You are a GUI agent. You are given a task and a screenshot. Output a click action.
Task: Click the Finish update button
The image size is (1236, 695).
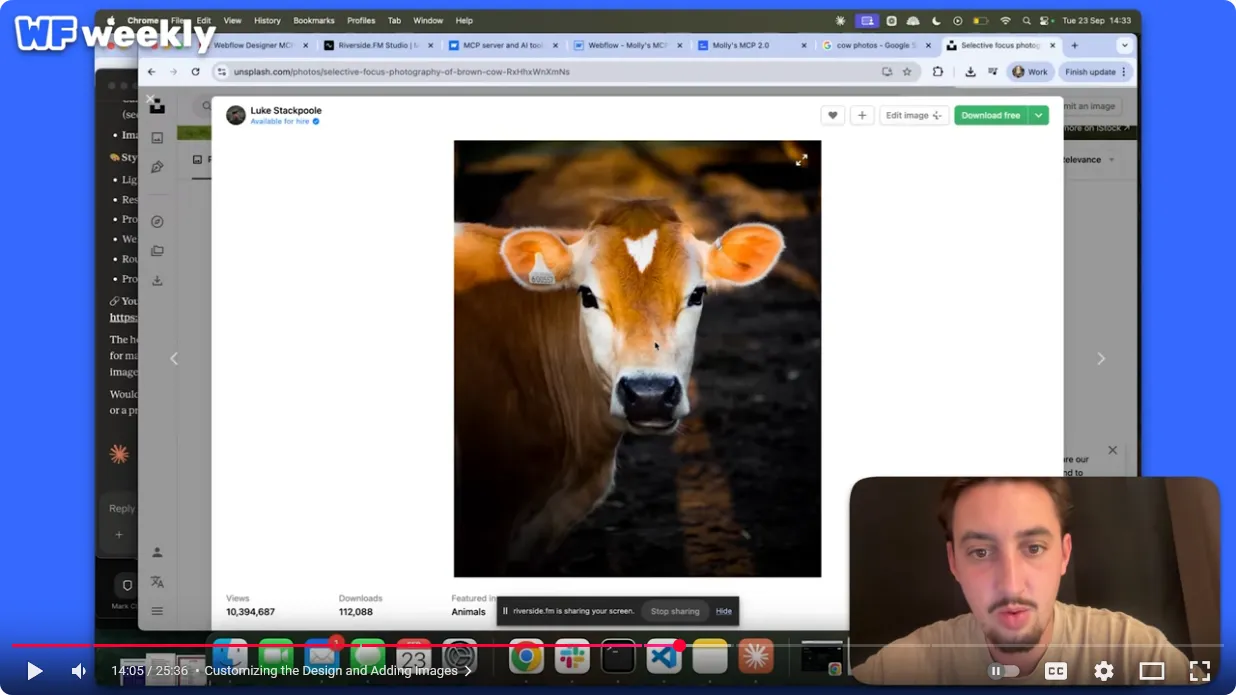(1095, 72)
